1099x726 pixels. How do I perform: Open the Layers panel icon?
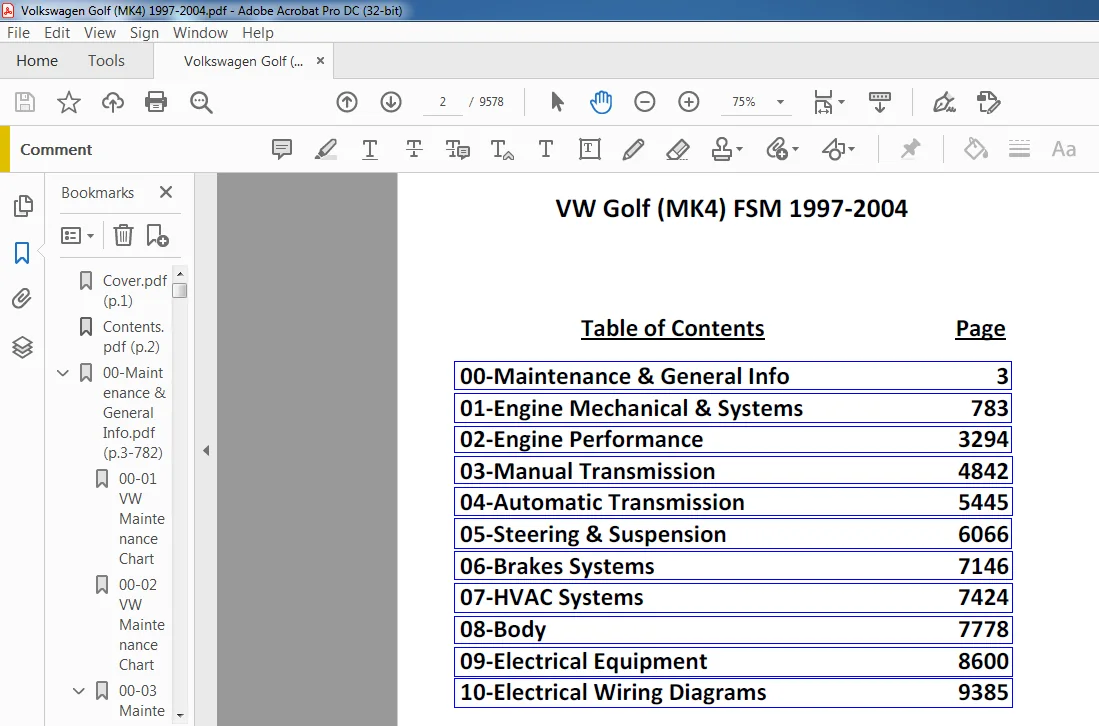pyautogui.click(x=22, y=347)
